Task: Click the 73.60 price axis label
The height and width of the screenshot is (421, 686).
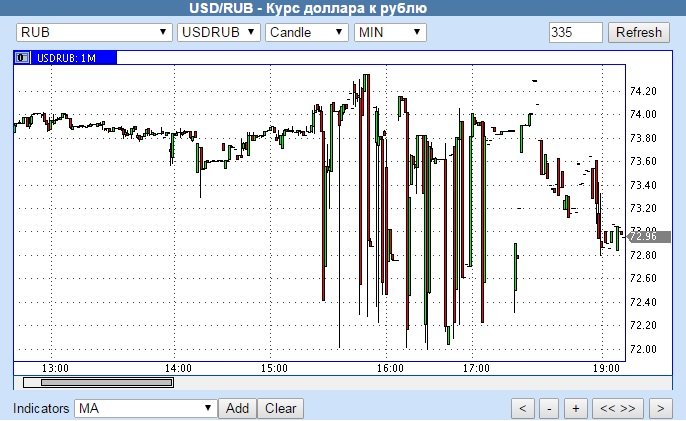Action: click(643, 161)
